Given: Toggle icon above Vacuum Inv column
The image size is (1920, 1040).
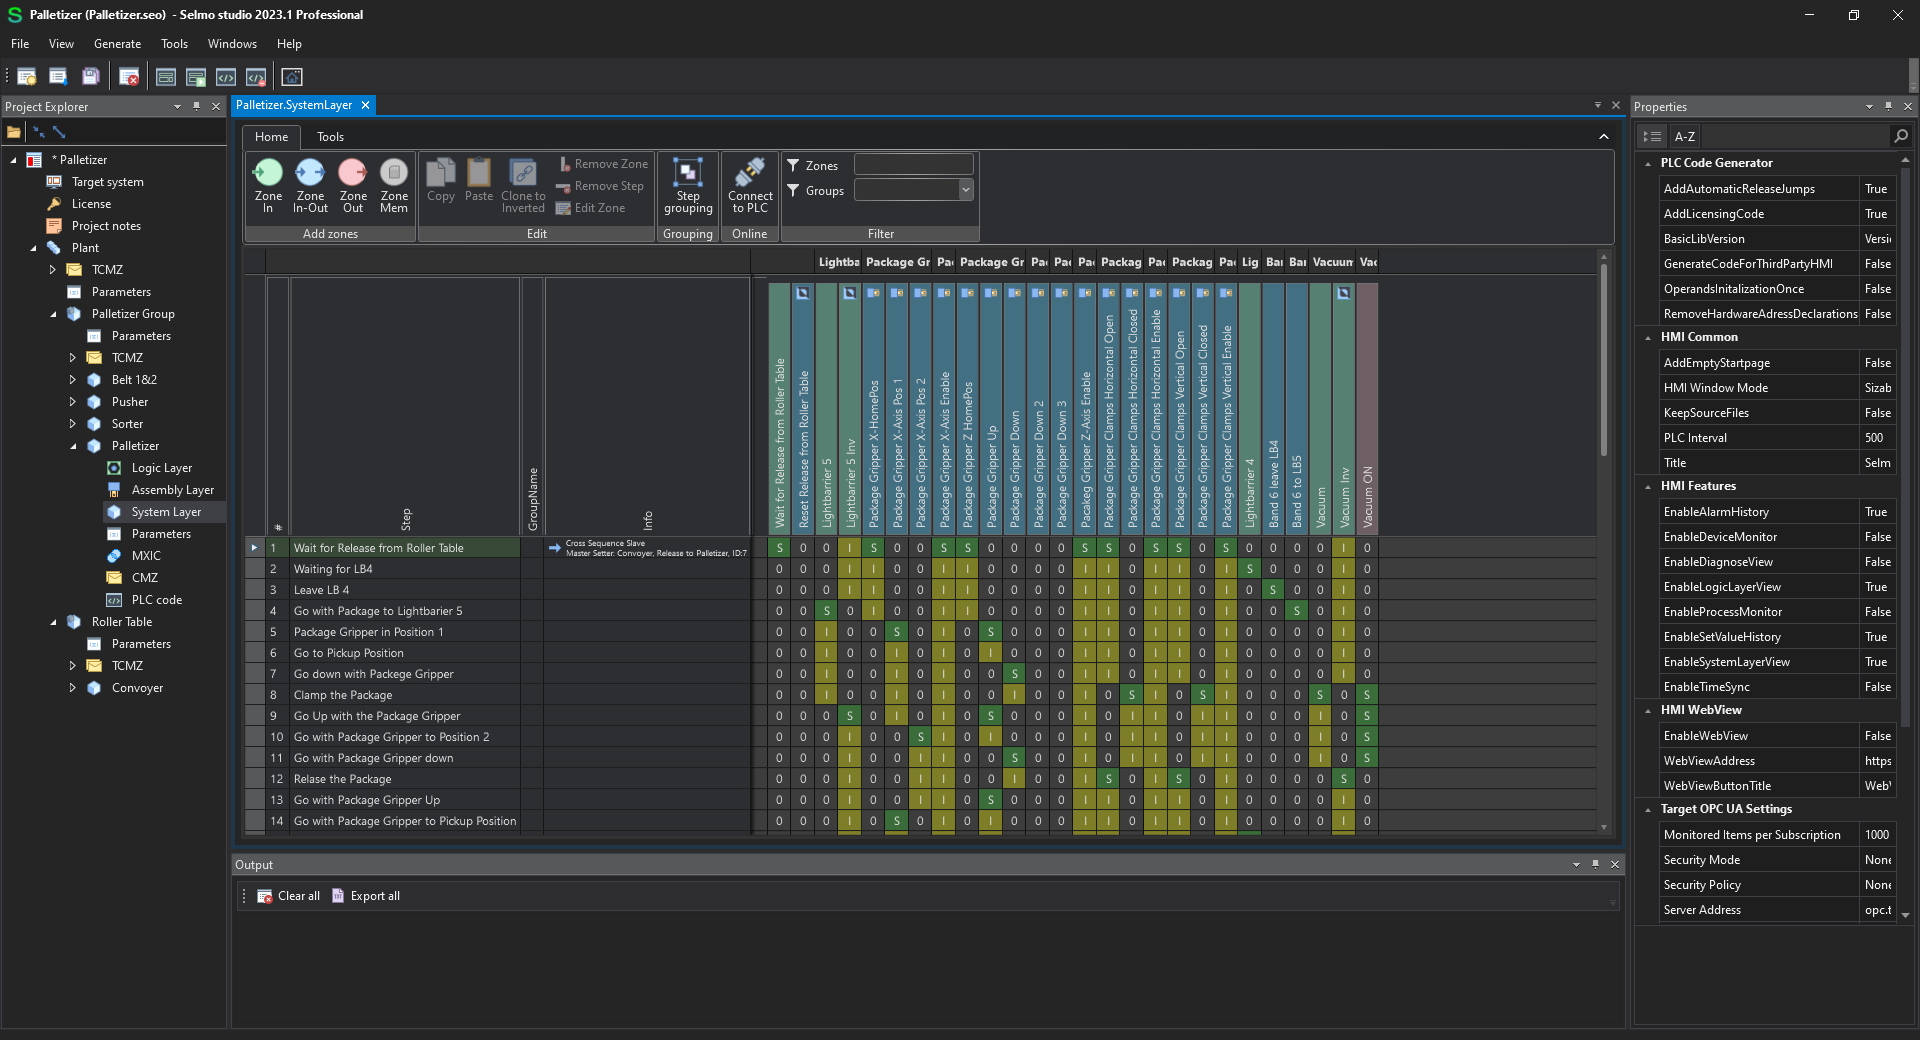Looking at the screenshot, I should pyautogui.click(x=1343, y=293).
